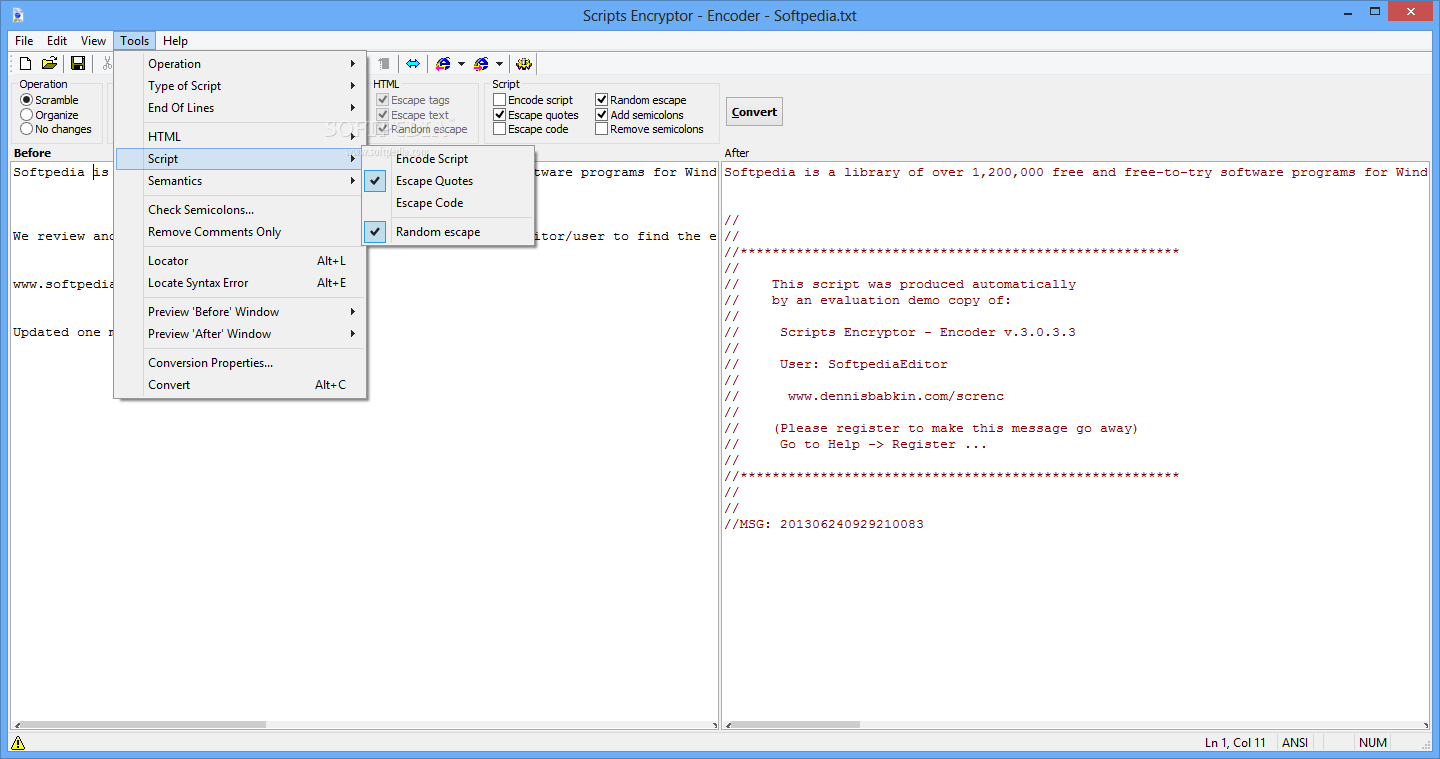Click the Save floppy disk icon
The height and width of the screenshot is (759, 1440).
click(78, 64)
